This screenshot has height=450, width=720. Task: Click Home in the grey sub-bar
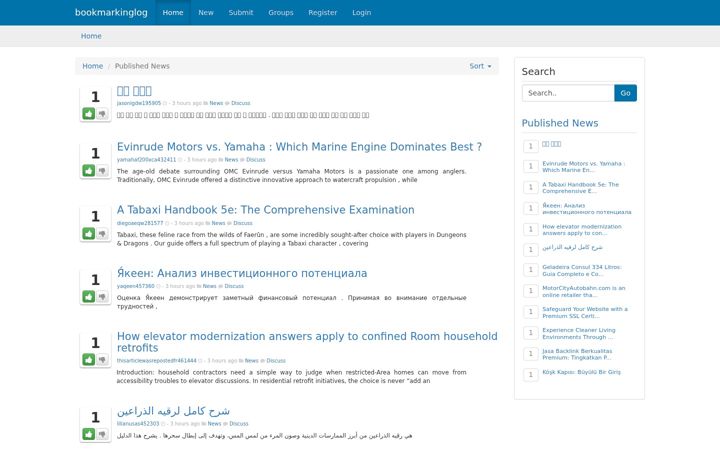(x=91, y=36)
